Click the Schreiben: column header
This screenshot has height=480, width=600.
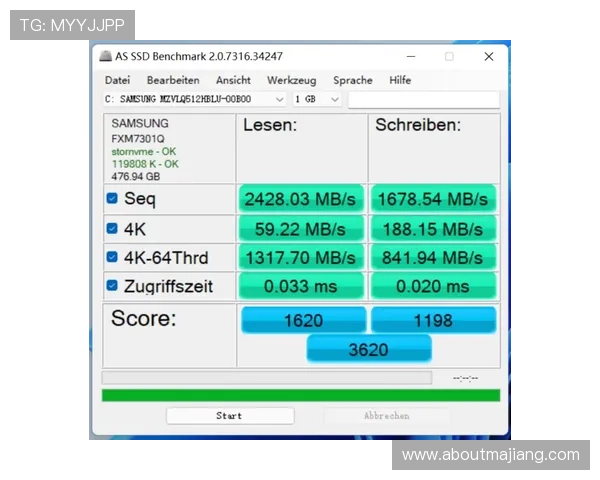(x=418, y=125)
